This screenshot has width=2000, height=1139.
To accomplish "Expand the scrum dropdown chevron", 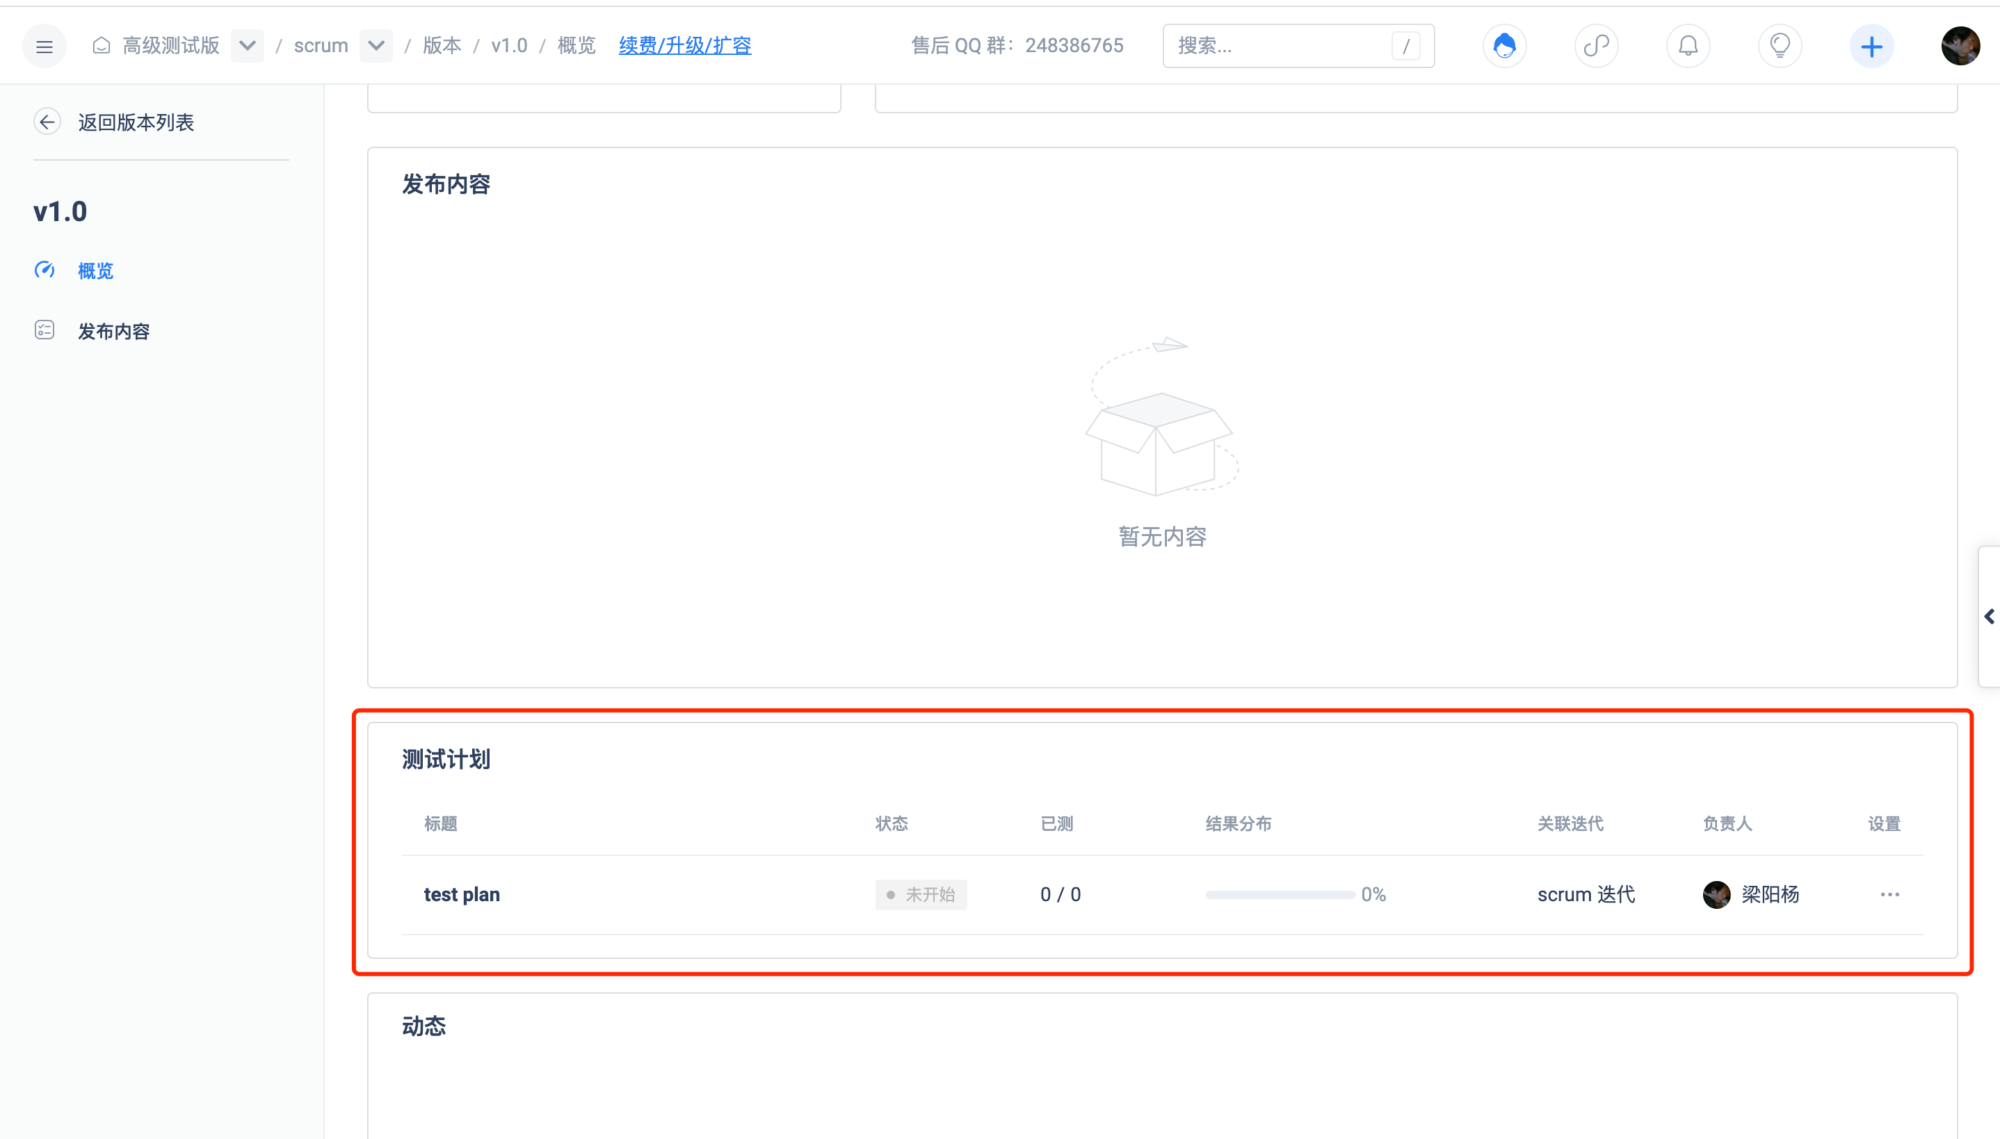I will tap(376, 46).
